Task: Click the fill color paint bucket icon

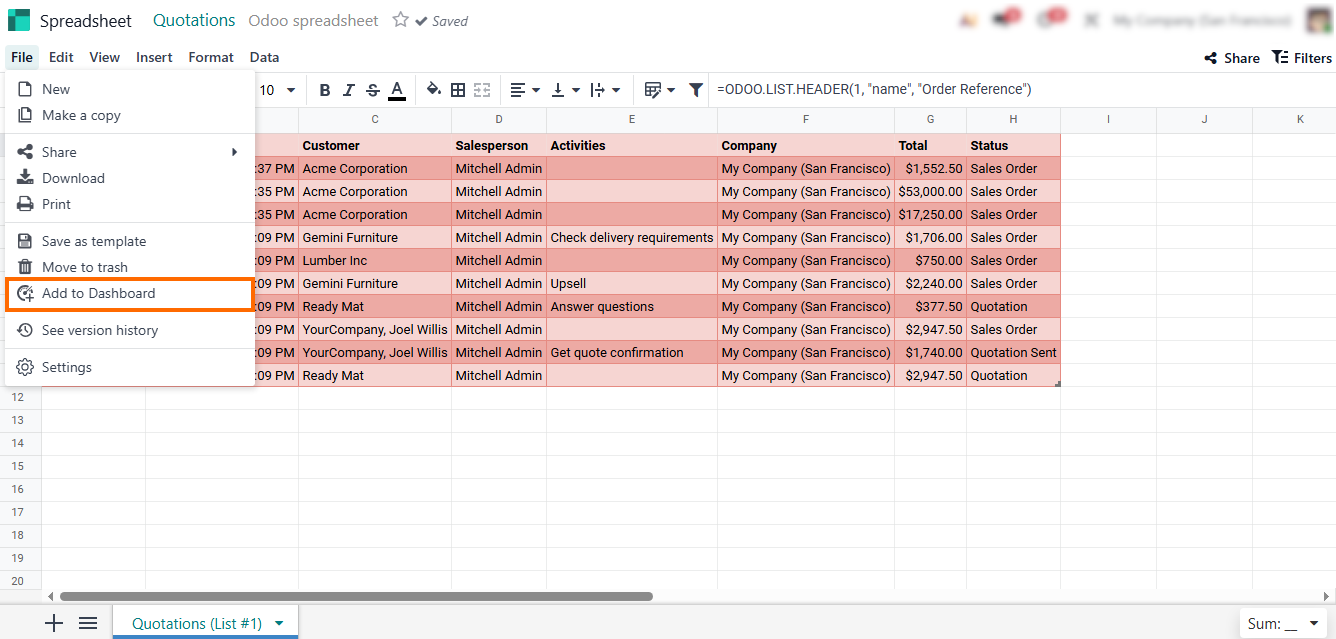Action: 433,90
